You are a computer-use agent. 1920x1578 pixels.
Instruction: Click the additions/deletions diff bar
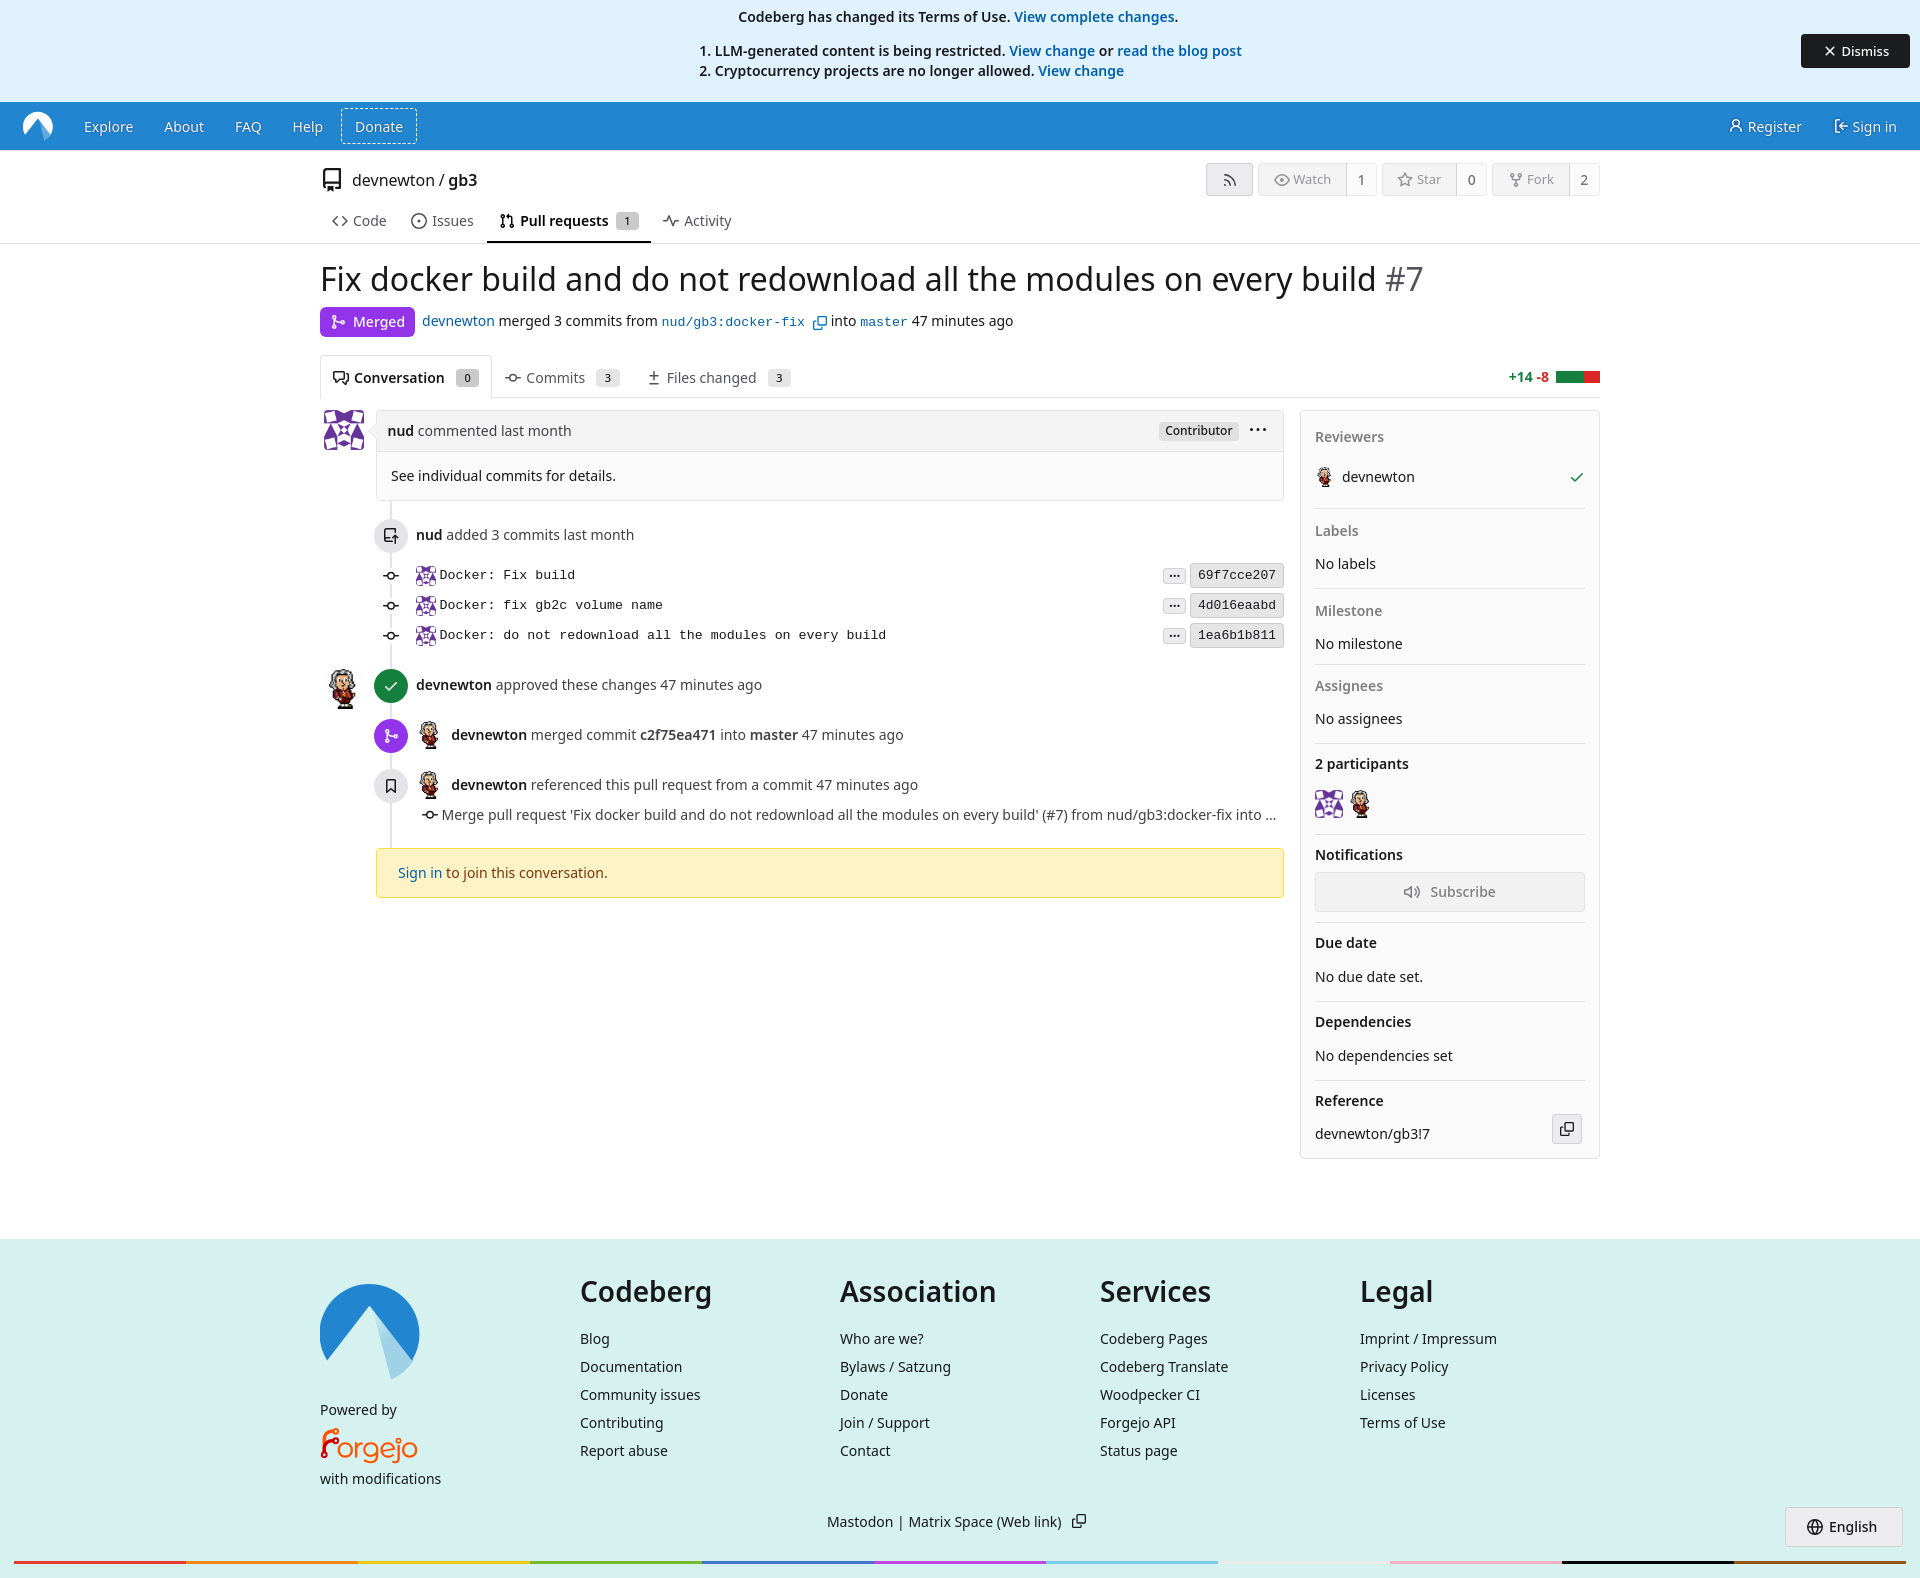click(1578, 377)
